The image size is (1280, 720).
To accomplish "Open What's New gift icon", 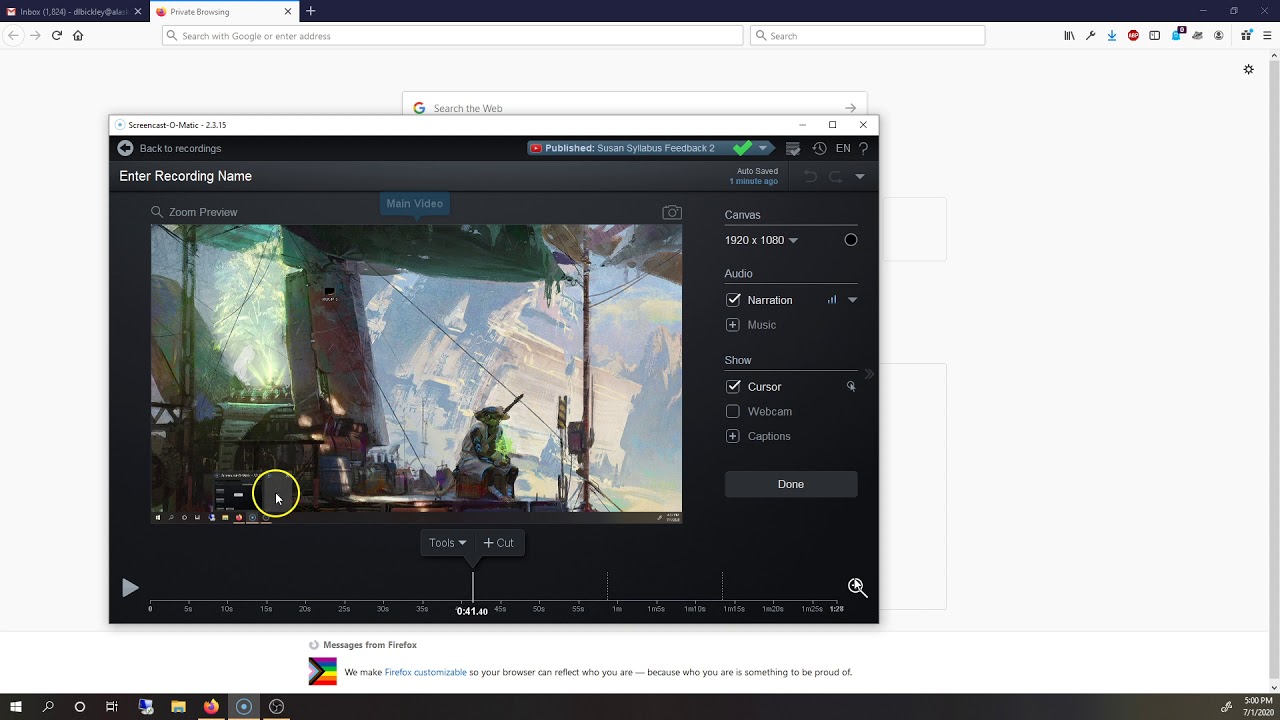I will [x=1246, y=35].
